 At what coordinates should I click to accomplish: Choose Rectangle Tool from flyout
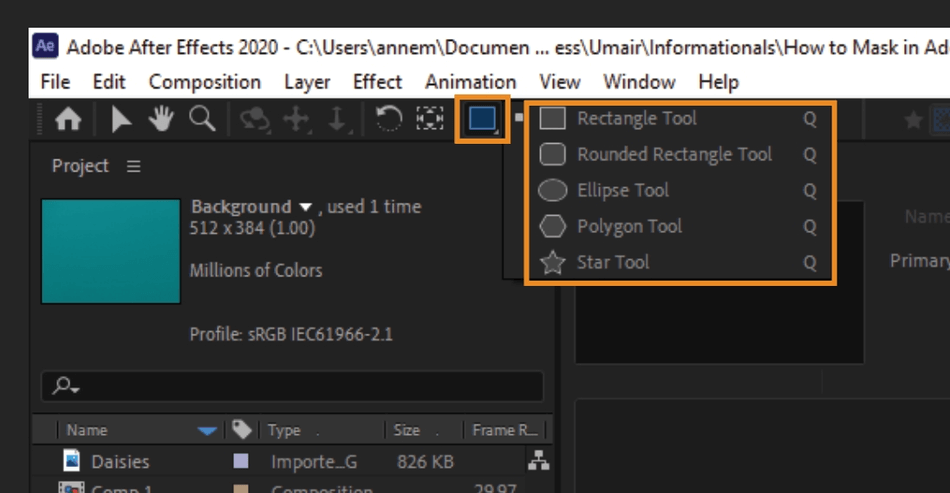pyautogui.click(x=679, y=119)
